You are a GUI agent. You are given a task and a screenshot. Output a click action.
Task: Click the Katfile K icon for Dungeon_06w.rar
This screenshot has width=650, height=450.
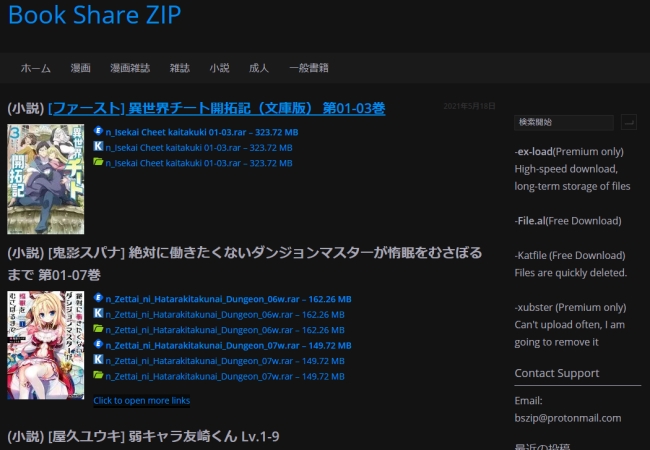click(98, 313)
